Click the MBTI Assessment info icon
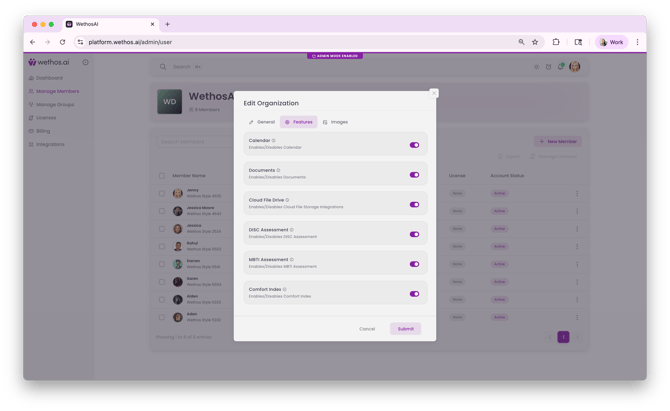Image resolution: width=670 pixels, height=411 pixels. (291, 260)
